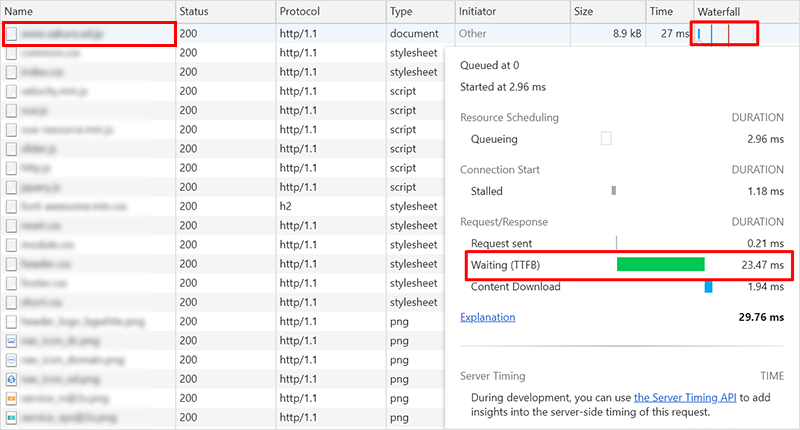Open the Explanation link in timing panel
Viewport: 800px width, 430px height.
point(488,317)
